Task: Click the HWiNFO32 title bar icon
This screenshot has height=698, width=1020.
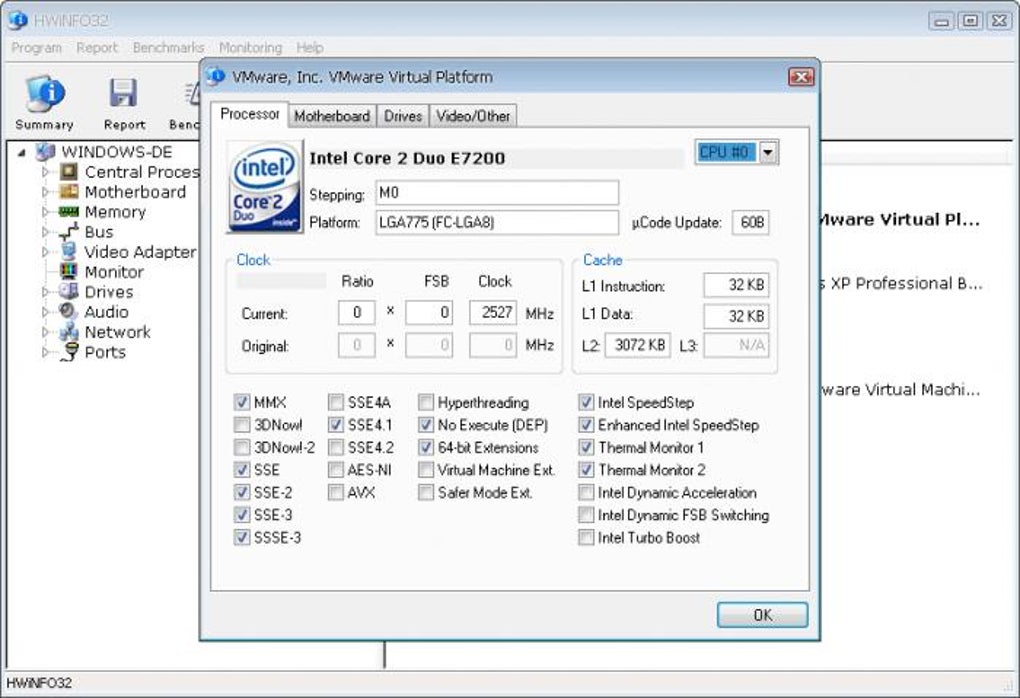Action: tap(18, 20)
